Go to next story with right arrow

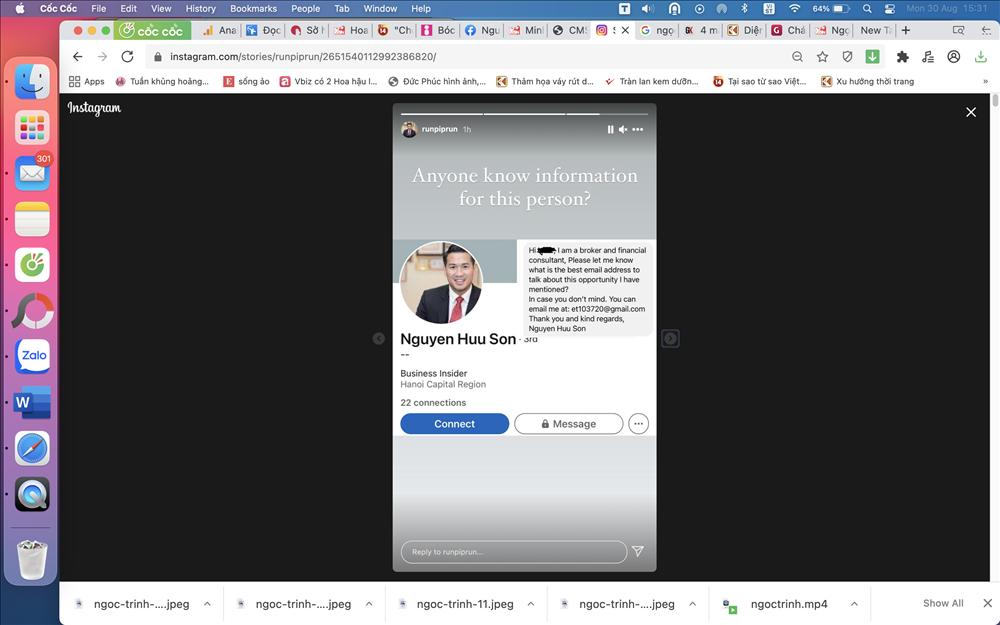pos(670,339)
